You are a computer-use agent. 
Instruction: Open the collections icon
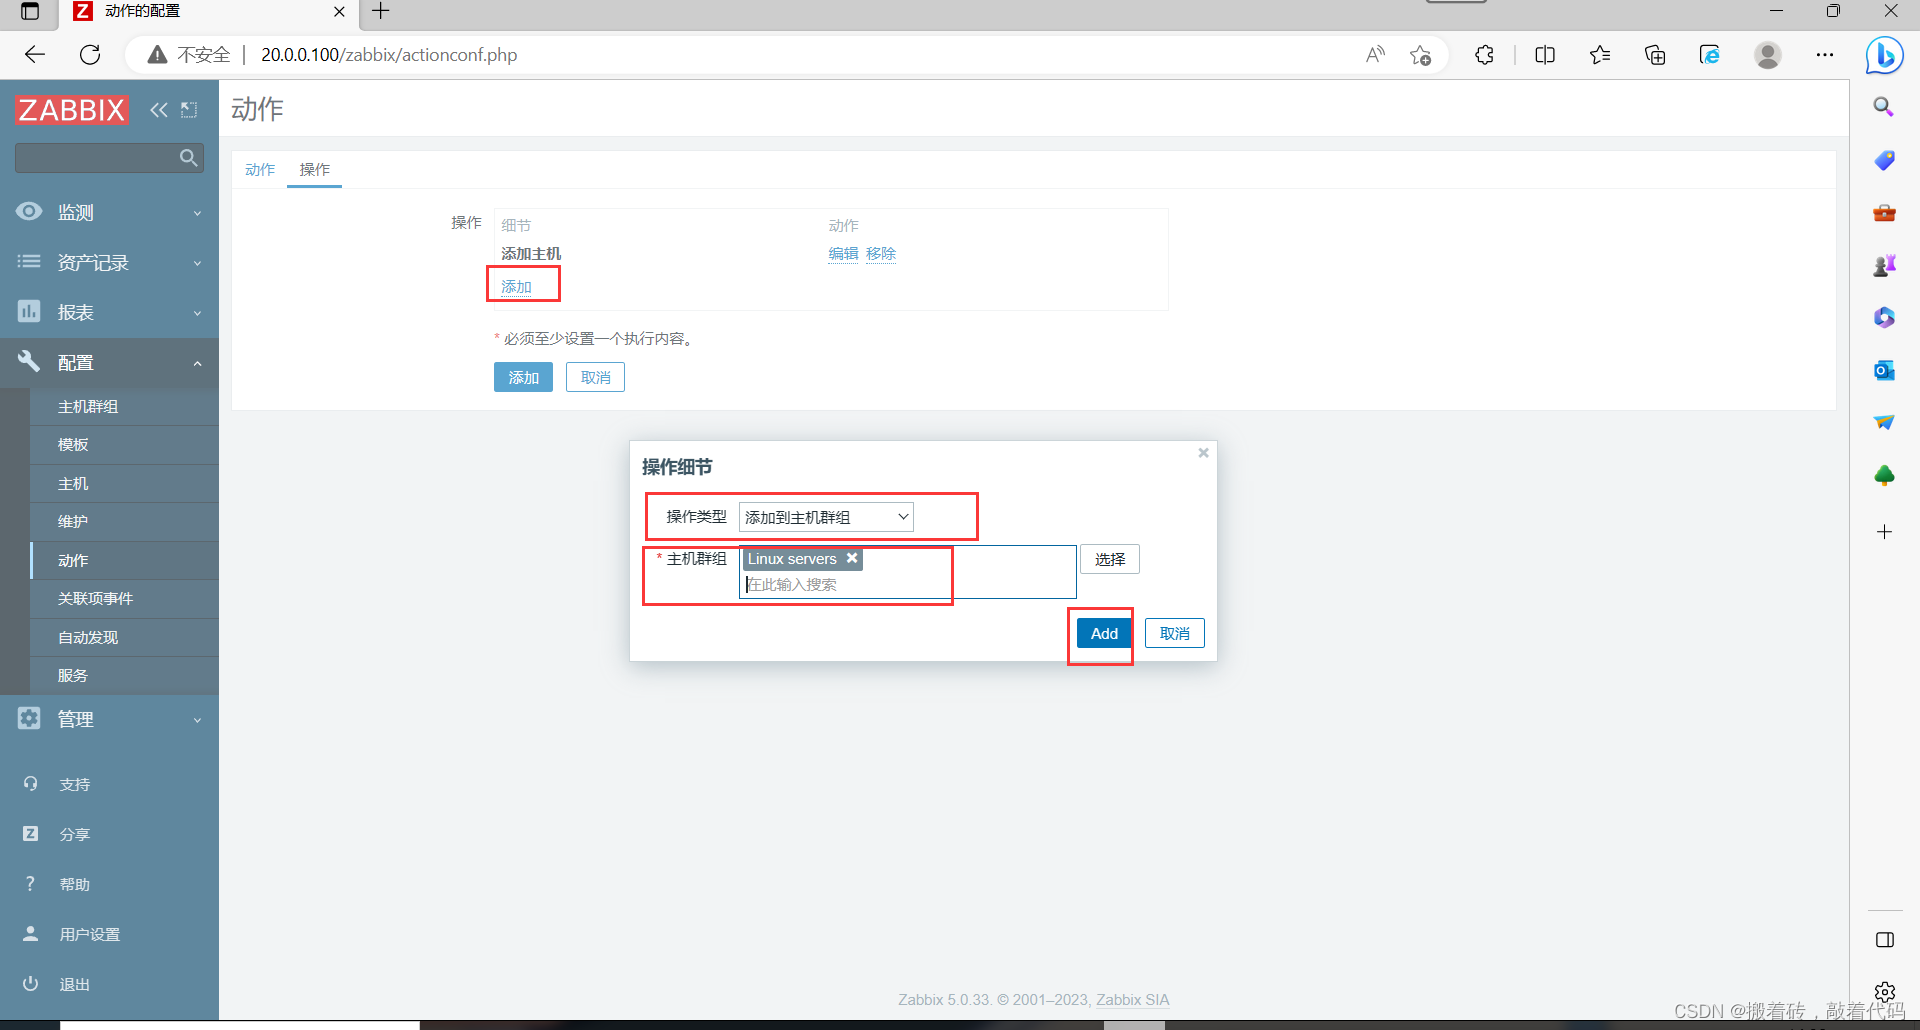click(1655, 55)
